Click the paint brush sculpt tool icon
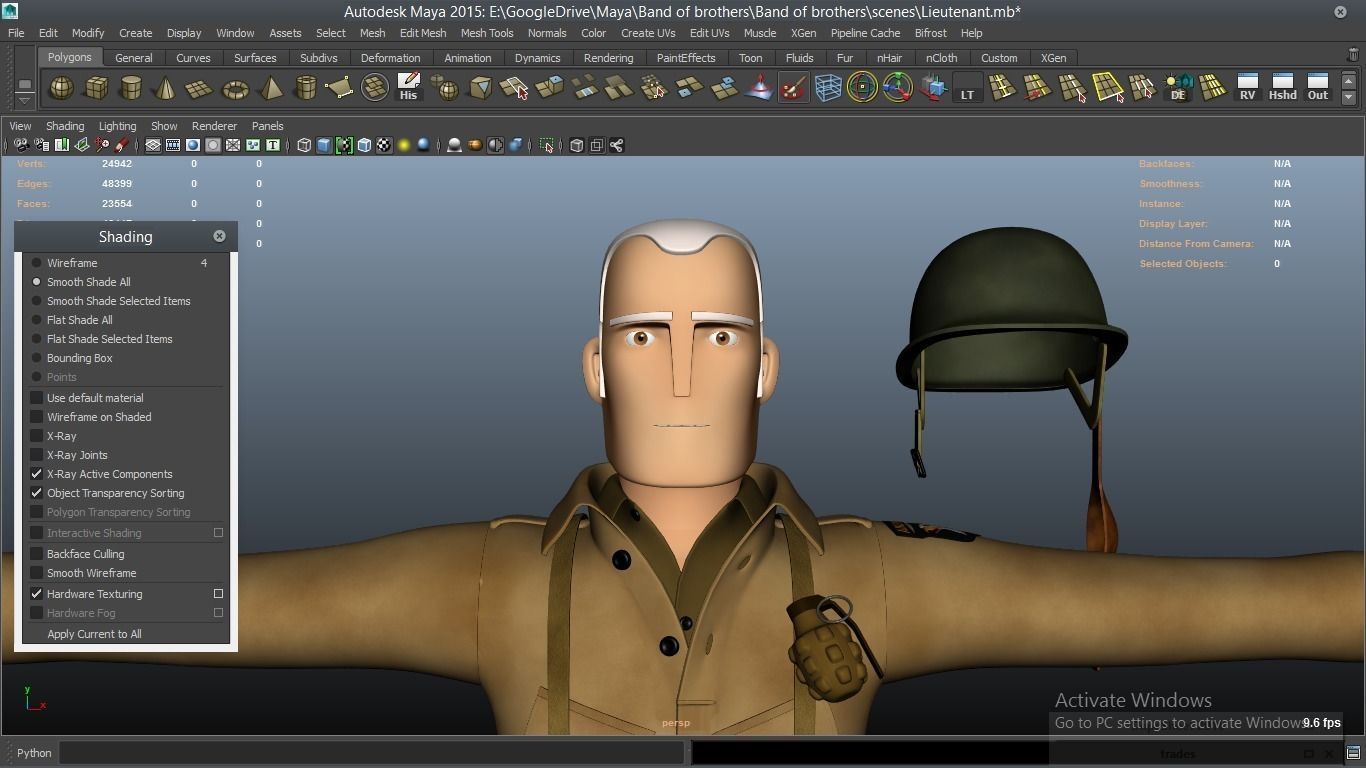1366x768 pixels. coord(793,88)
